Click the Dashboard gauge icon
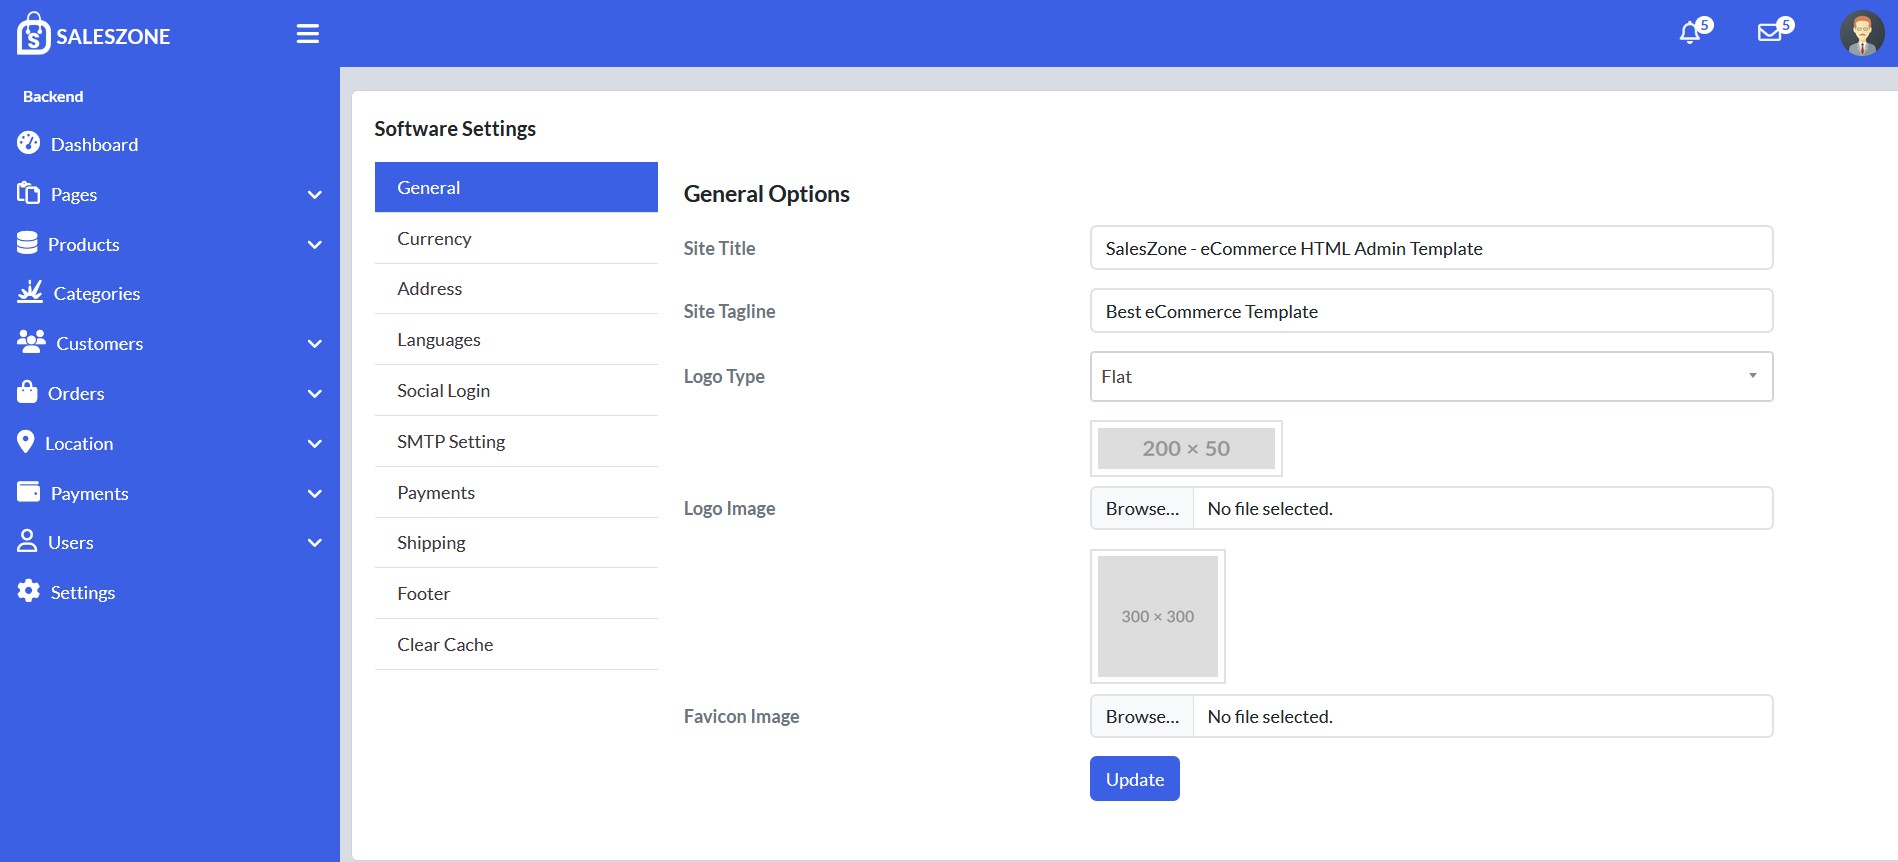This screenshot has height=862, width=1898. [28, 143]
